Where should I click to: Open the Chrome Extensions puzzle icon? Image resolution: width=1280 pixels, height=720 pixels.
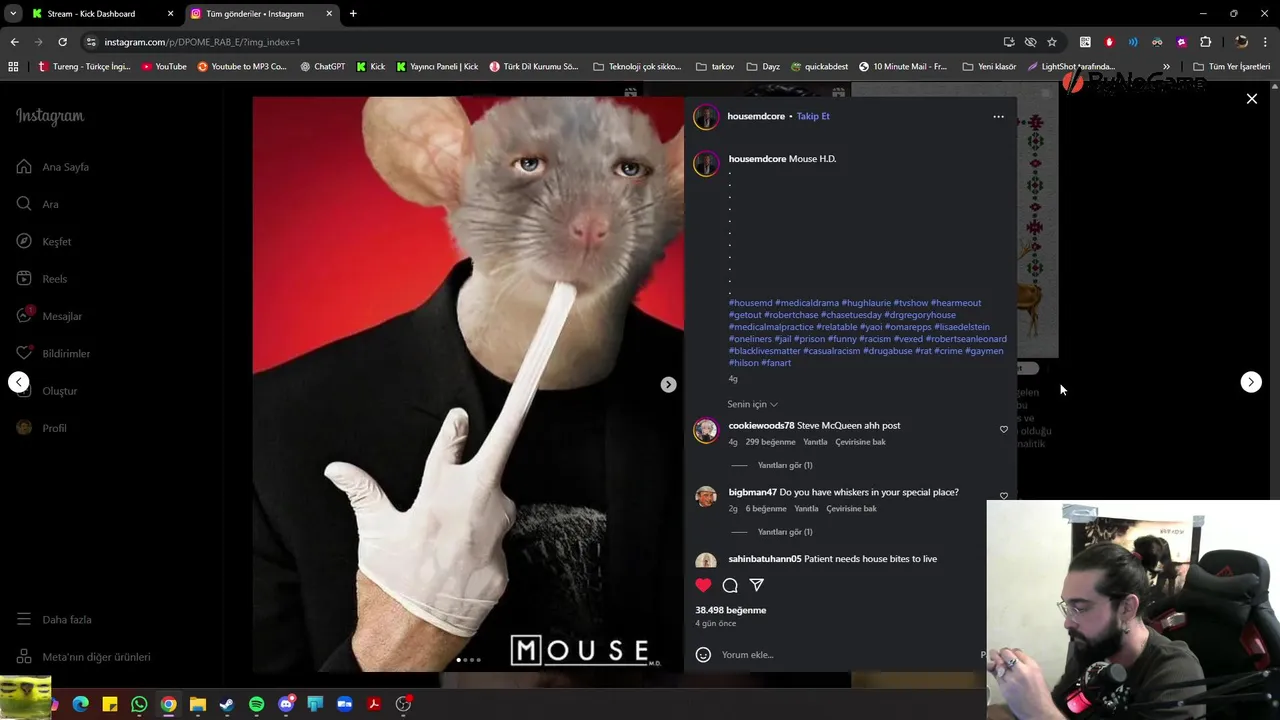(x=1205, y=42)
